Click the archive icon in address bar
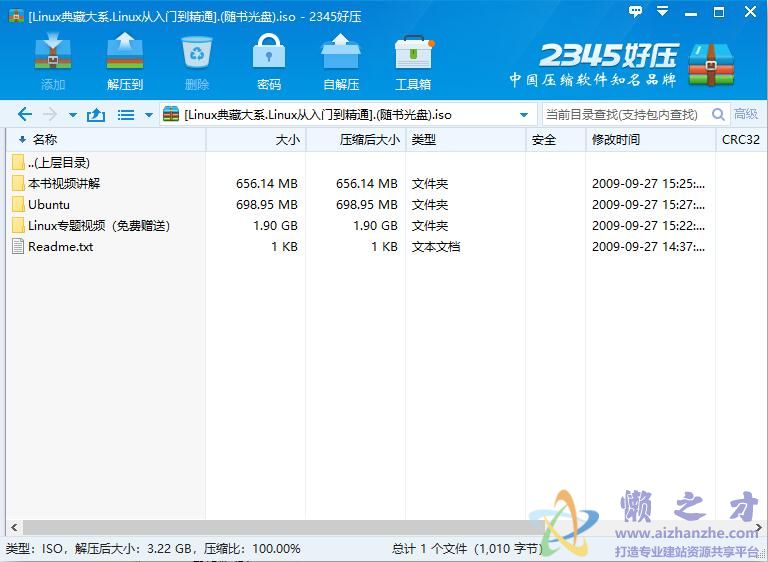The width and height of the screenshot is (768, 562). tap(171, 114)
